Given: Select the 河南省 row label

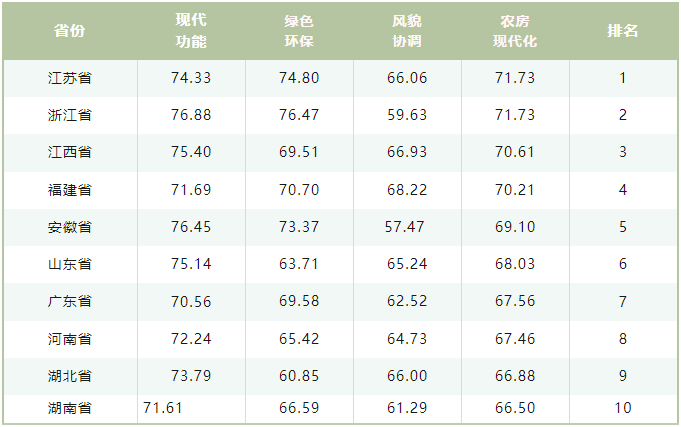Looking at the screenshot, I should (x=70, y=339).
